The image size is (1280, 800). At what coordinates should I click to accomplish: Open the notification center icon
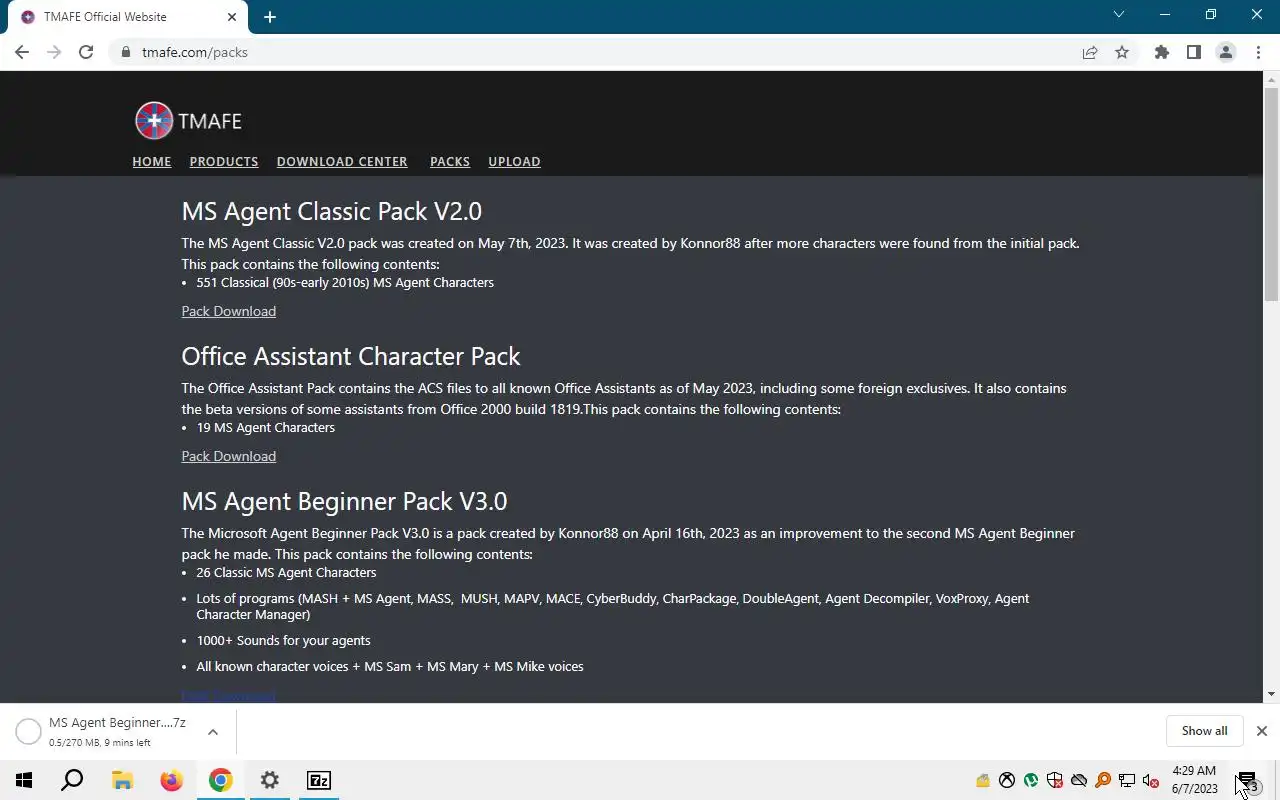click(x=1247, y=782)
